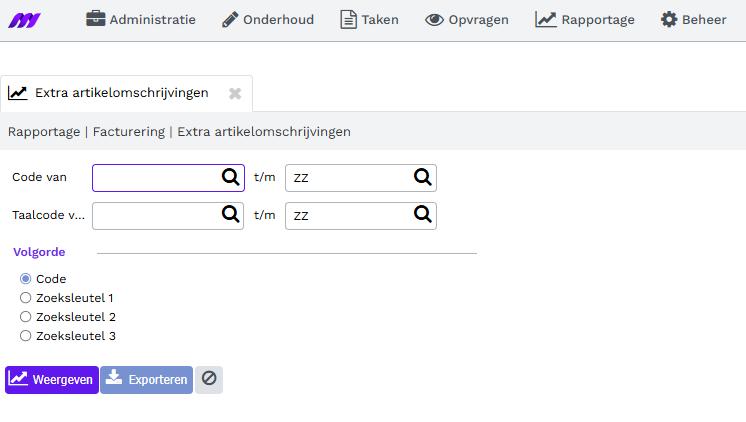This screenshot has width=746, height=422.
Task: Open lookup search for Code t/m field
Action: [x=422, y=177]
